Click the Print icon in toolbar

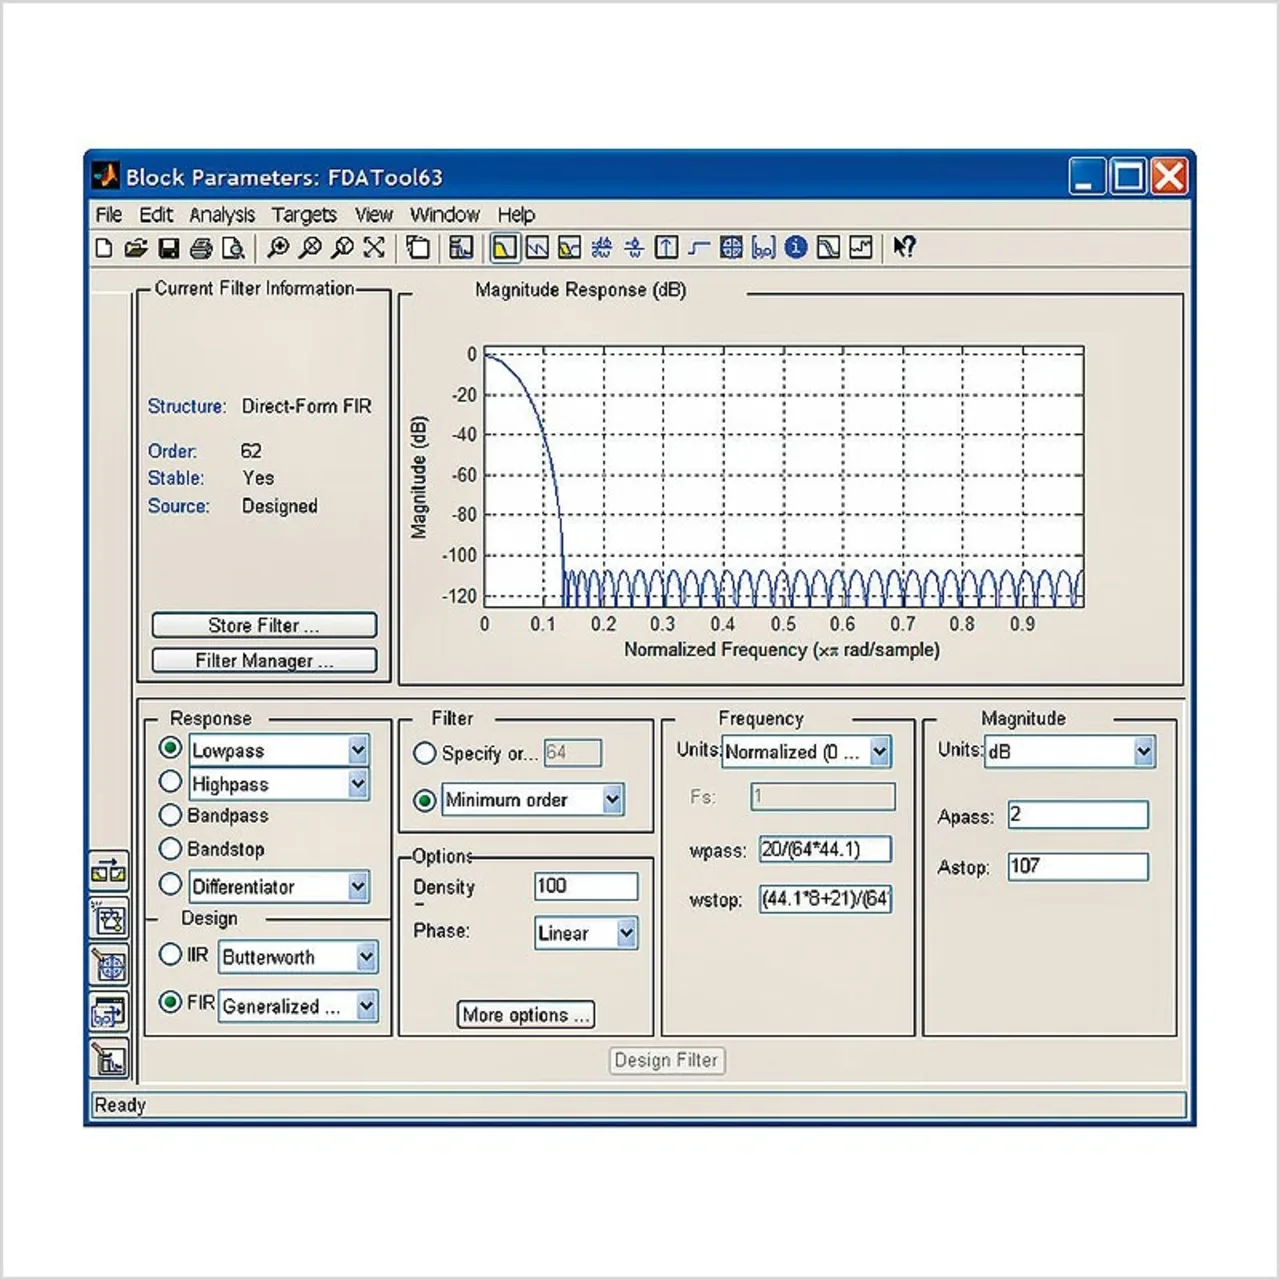tap(201, 248)
